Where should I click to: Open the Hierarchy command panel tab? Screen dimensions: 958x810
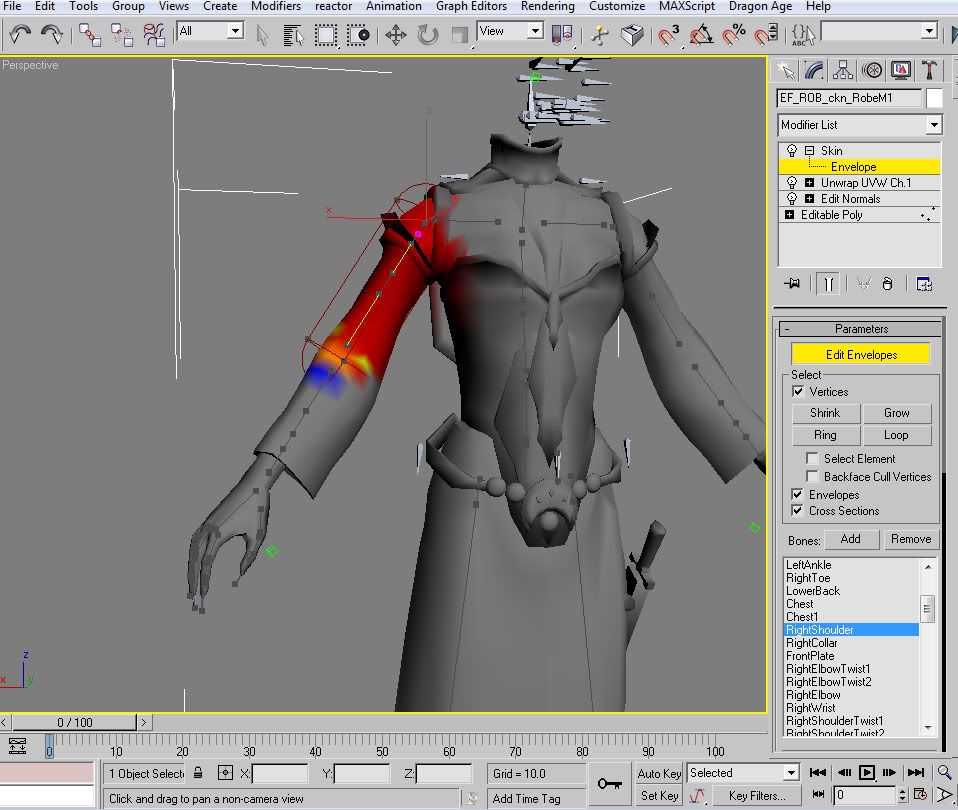[844, 69]
